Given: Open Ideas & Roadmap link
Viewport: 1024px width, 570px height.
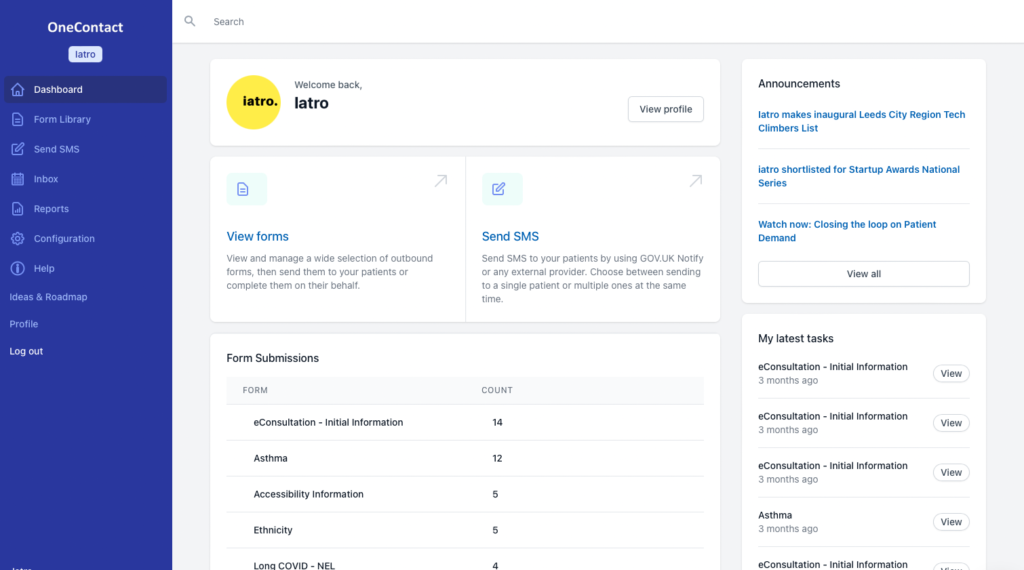Looking at the screenshot, I should (x=48, y=297).
